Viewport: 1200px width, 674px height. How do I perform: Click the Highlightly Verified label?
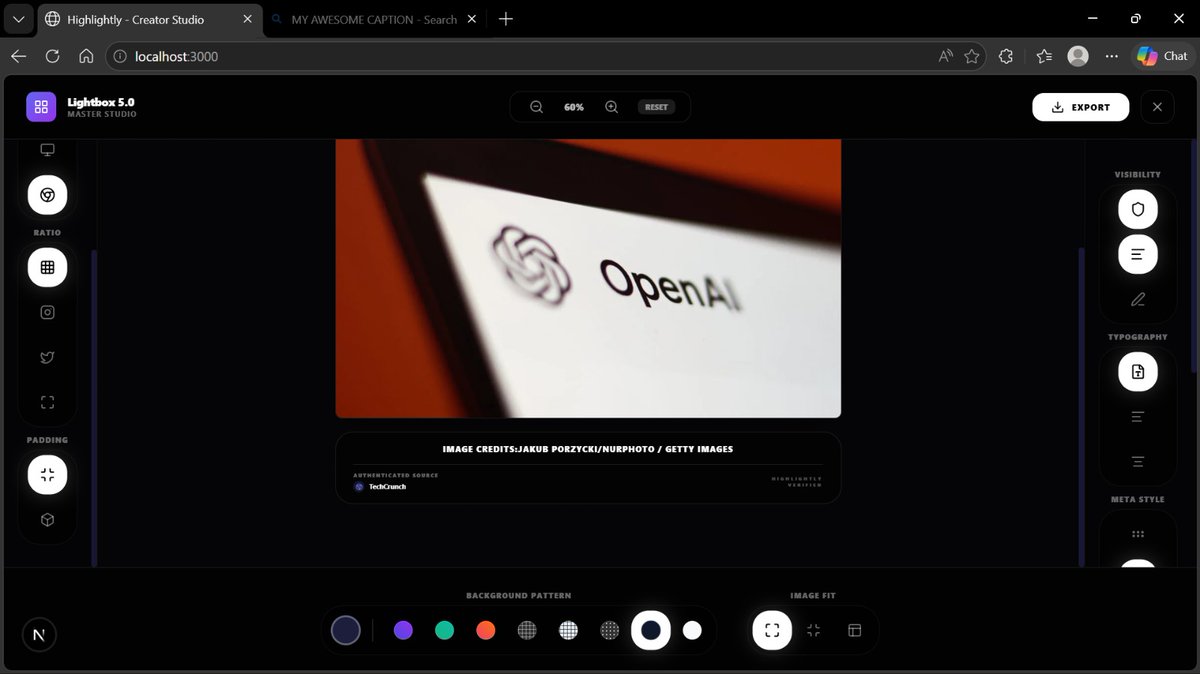[796, 481]
